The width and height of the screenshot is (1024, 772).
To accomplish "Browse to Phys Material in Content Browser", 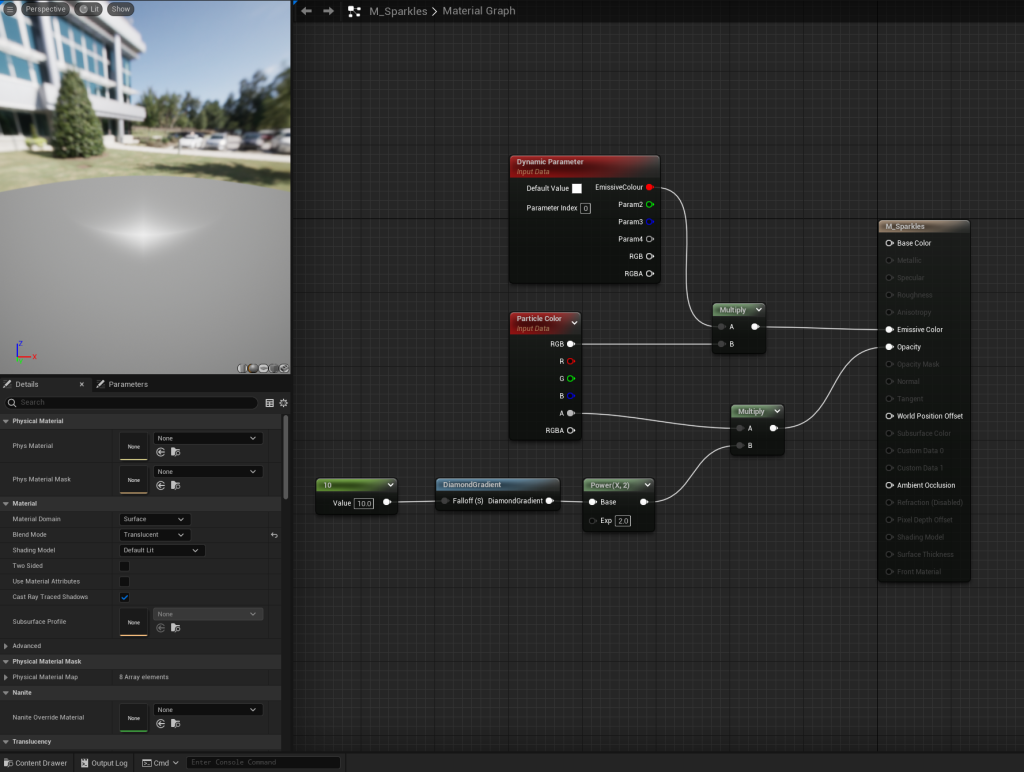I will coord(175,452).
